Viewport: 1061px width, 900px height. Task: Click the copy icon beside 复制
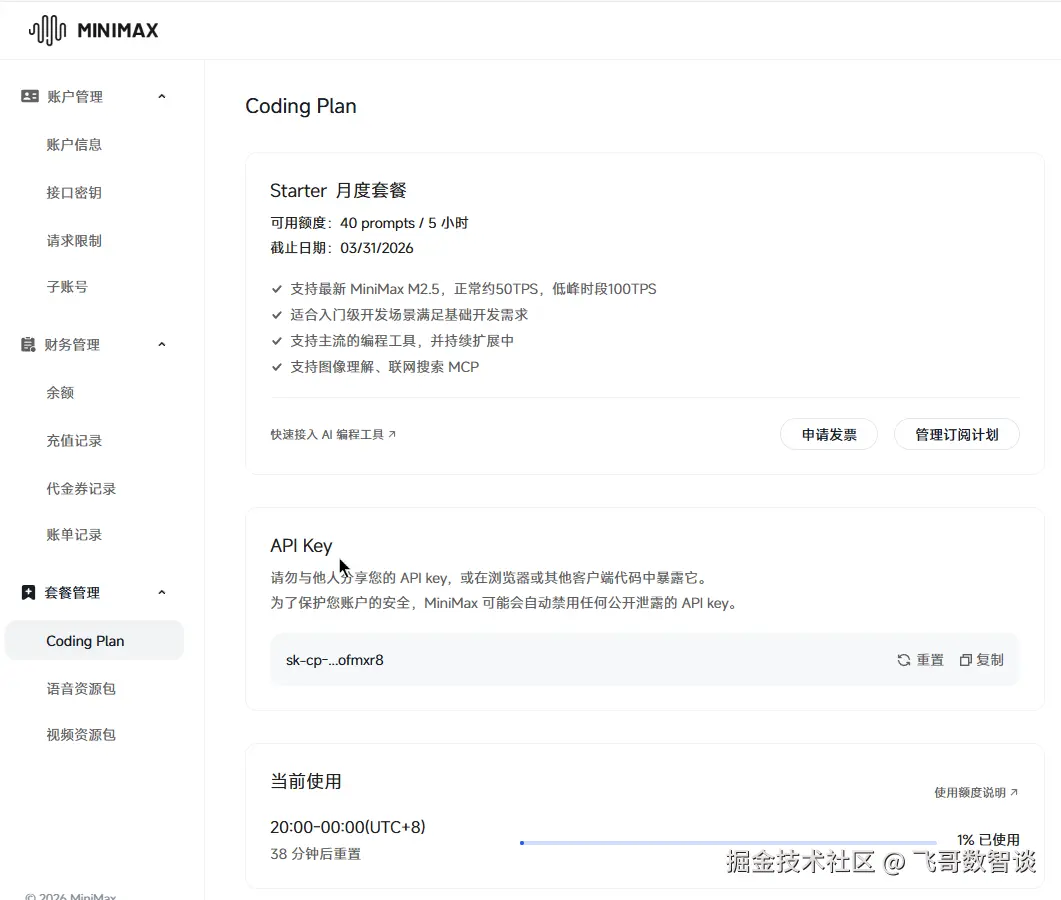[x=966, y=660]
